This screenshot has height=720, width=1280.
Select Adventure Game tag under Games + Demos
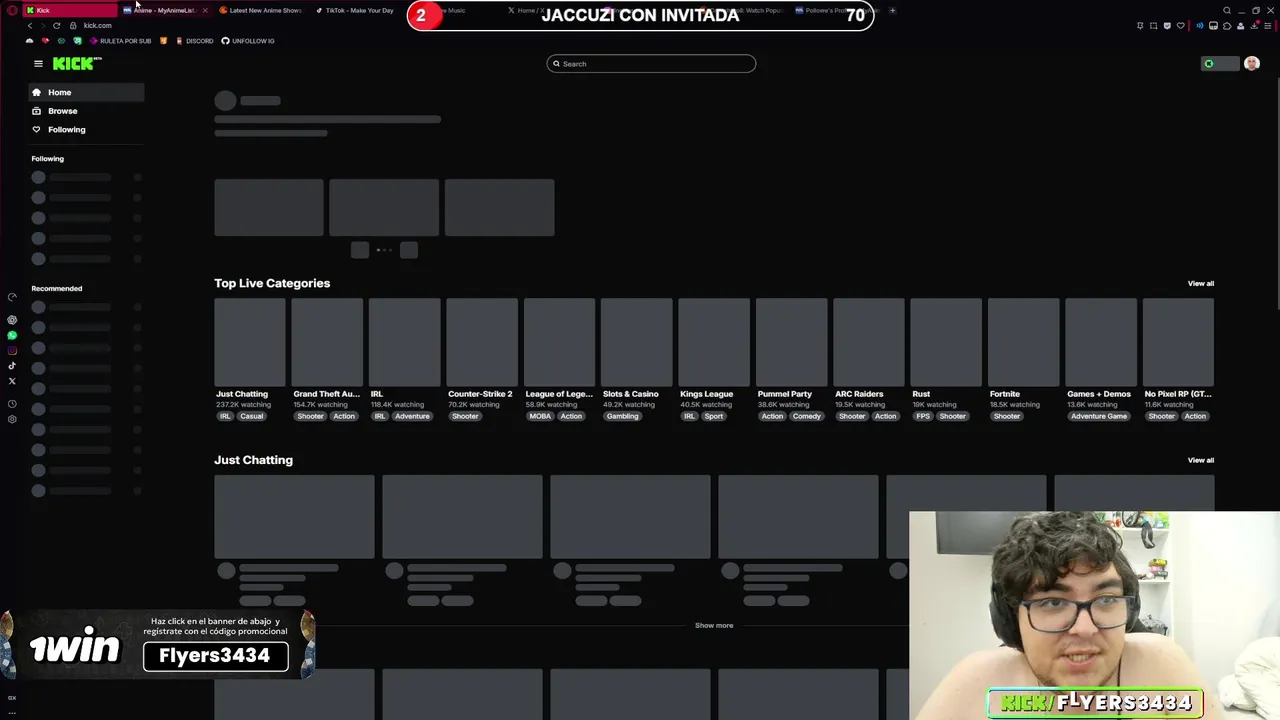(x=1099, y=417)
